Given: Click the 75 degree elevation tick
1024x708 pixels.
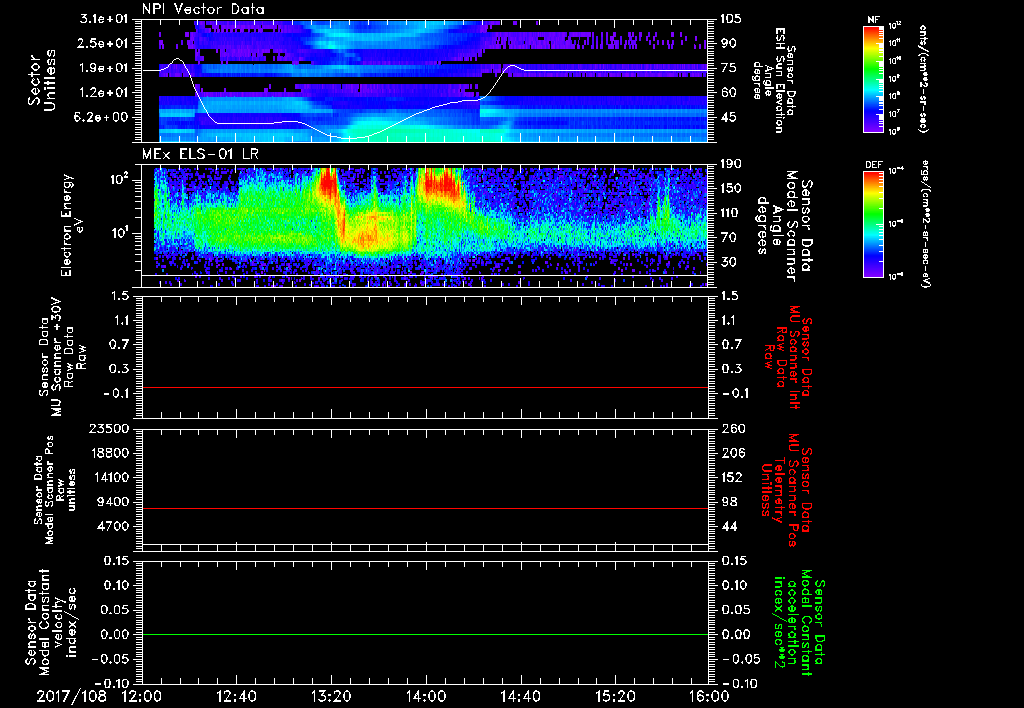Looking at the screenshot, I should point(728,68).
